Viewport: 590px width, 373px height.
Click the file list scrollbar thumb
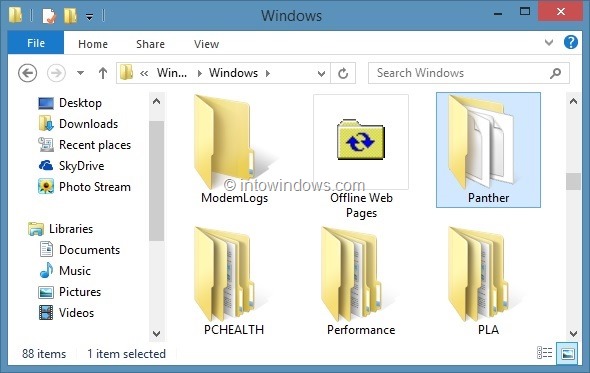pyautogui.click(x=573, y=181)
